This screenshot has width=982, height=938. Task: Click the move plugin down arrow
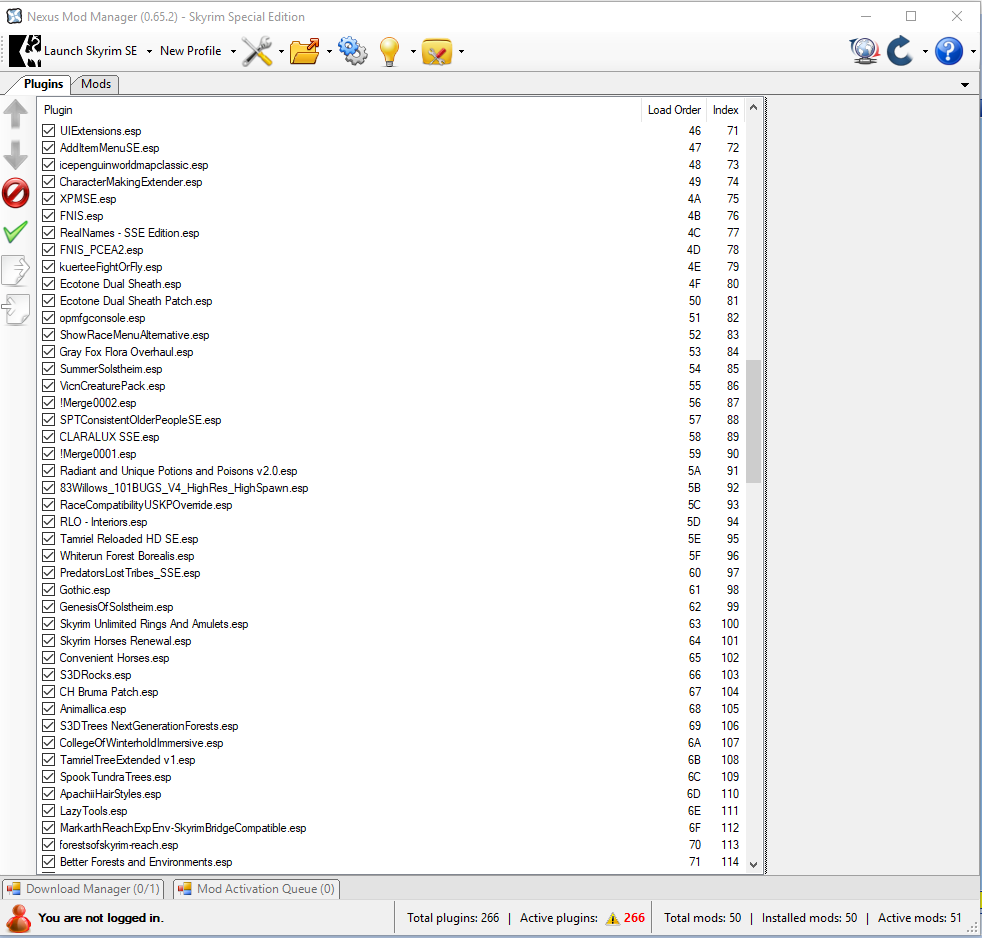pos(16,154)
